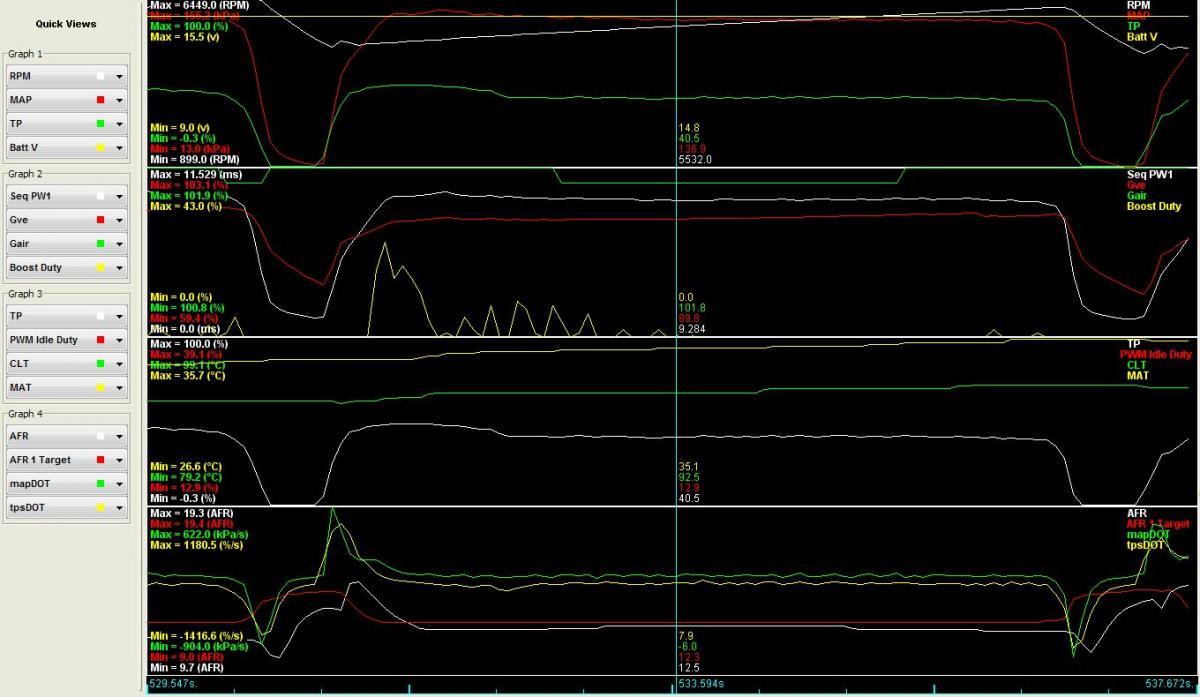Screen dimensions: 1200x697
Task: Click the yellow swatch beside tpsDOT
Action: [x=101, y=508]
